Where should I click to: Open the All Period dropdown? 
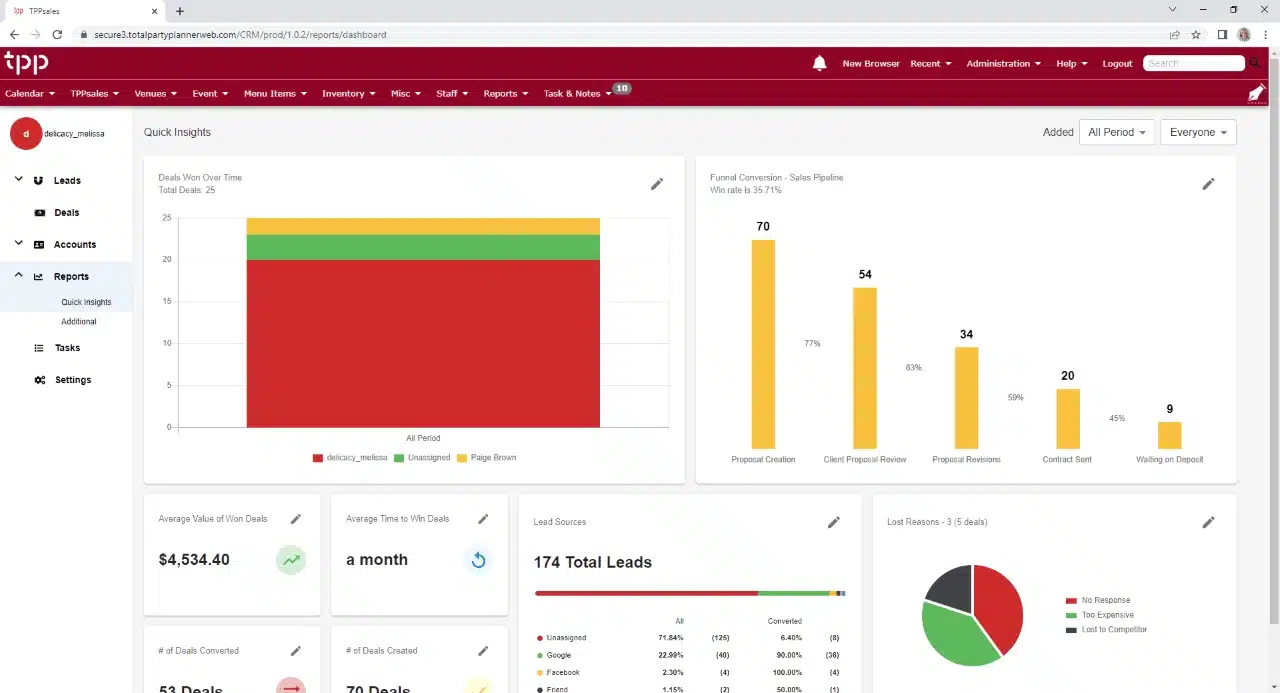tap(1117, 132)
